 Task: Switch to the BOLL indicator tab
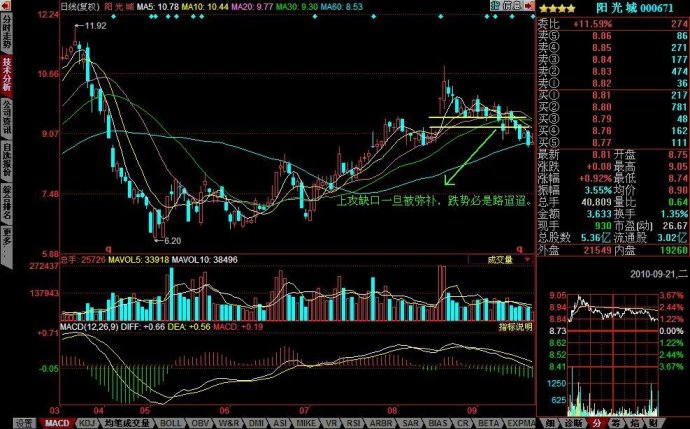coord(170,424)
